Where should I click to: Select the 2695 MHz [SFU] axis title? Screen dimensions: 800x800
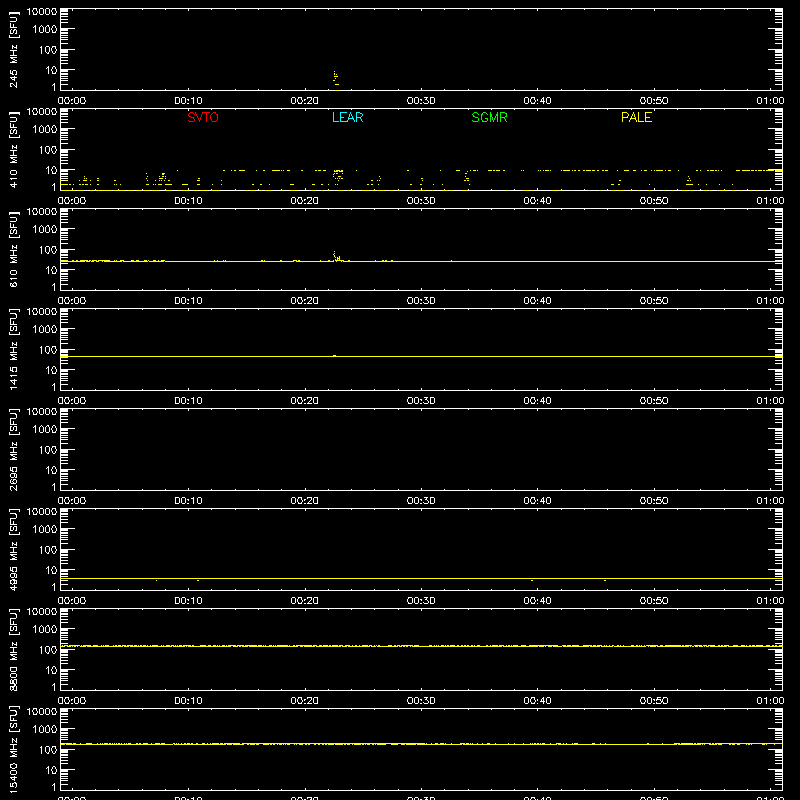coord(13,449)
